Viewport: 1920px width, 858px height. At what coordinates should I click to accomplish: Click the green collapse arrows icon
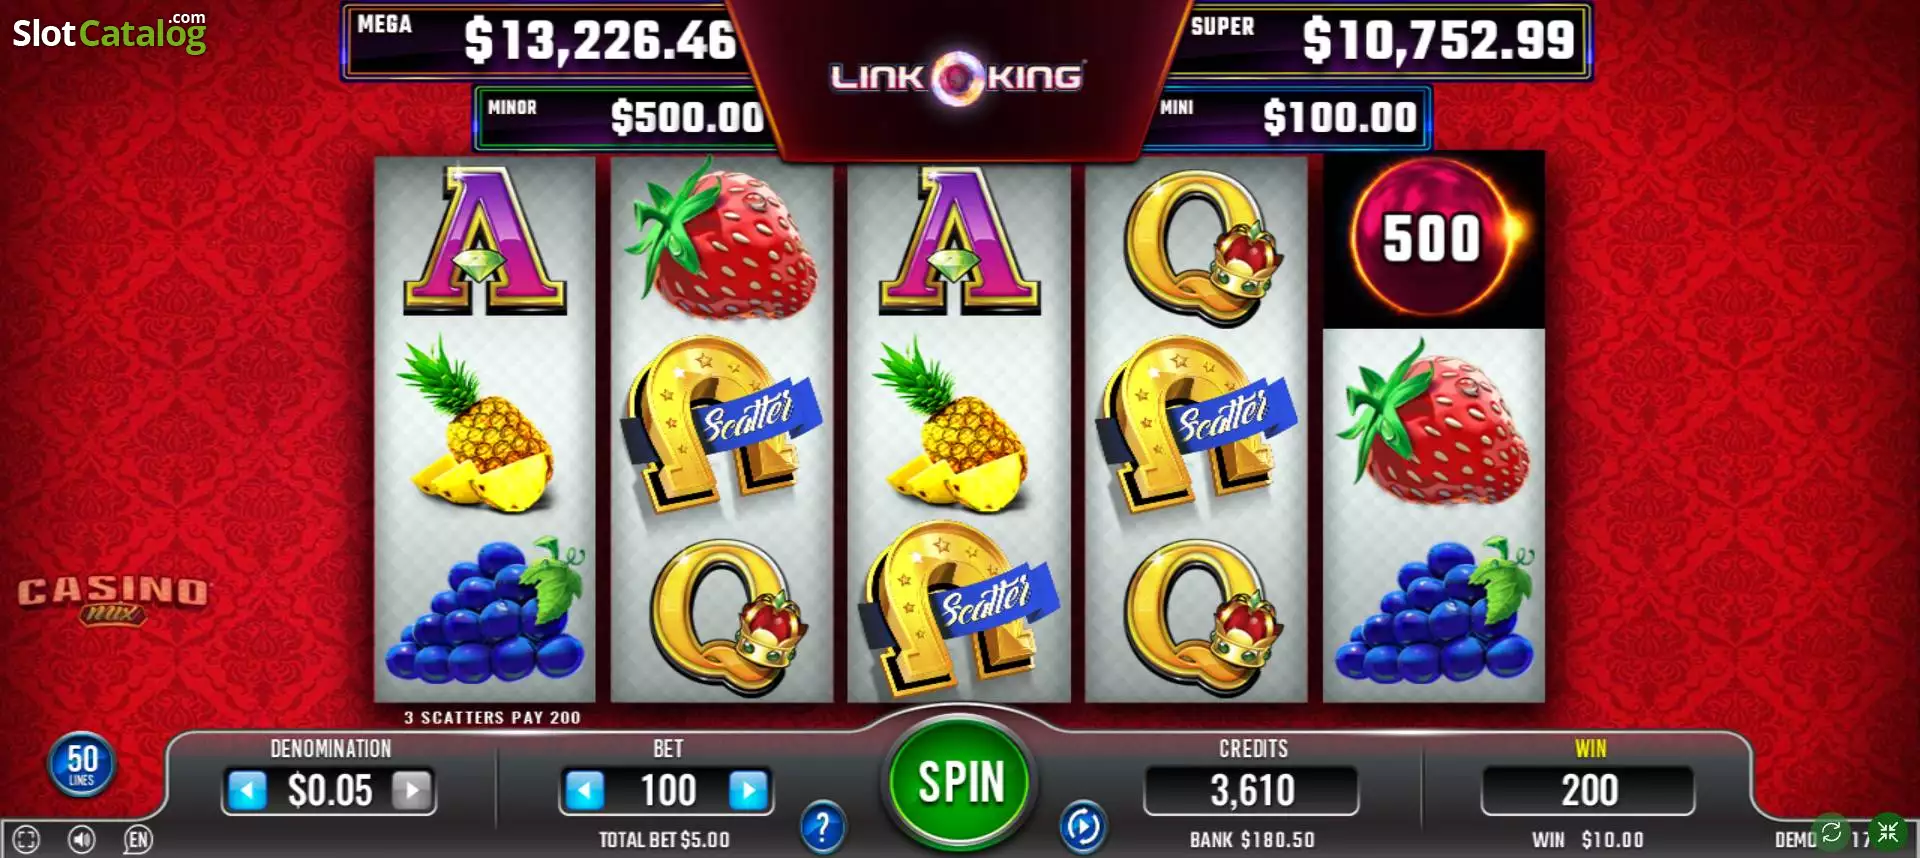pos(1888,832)
